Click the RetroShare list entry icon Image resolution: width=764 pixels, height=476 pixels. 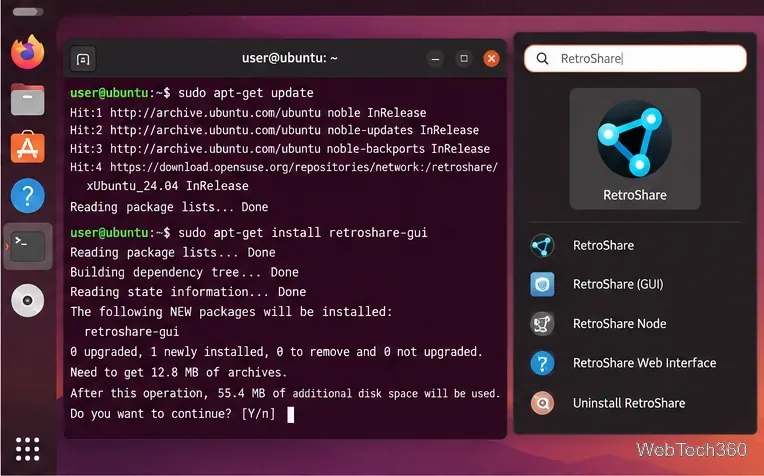(x=542, y=246)
